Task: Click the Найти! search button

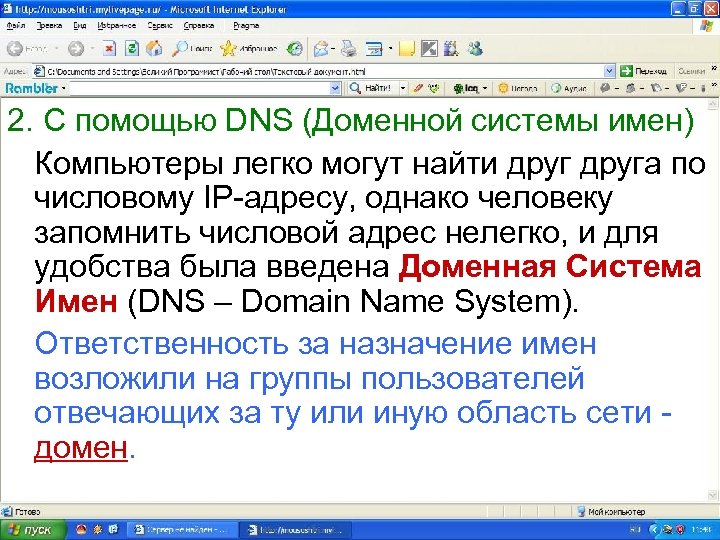Action: click(370, 88)
